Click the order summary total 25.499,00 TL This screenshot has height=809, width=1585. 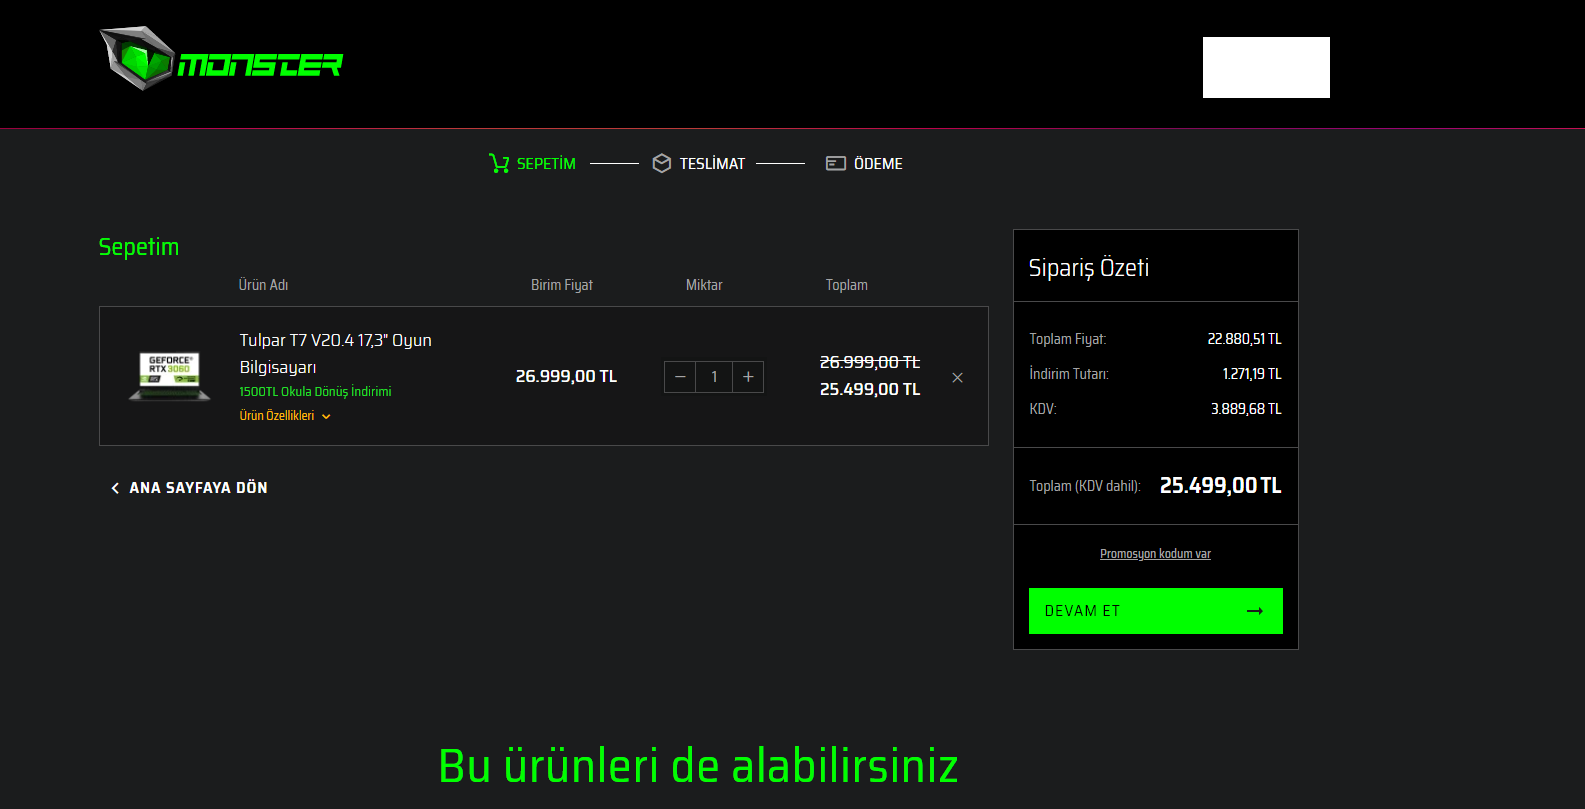click(x=1220, y=485)
